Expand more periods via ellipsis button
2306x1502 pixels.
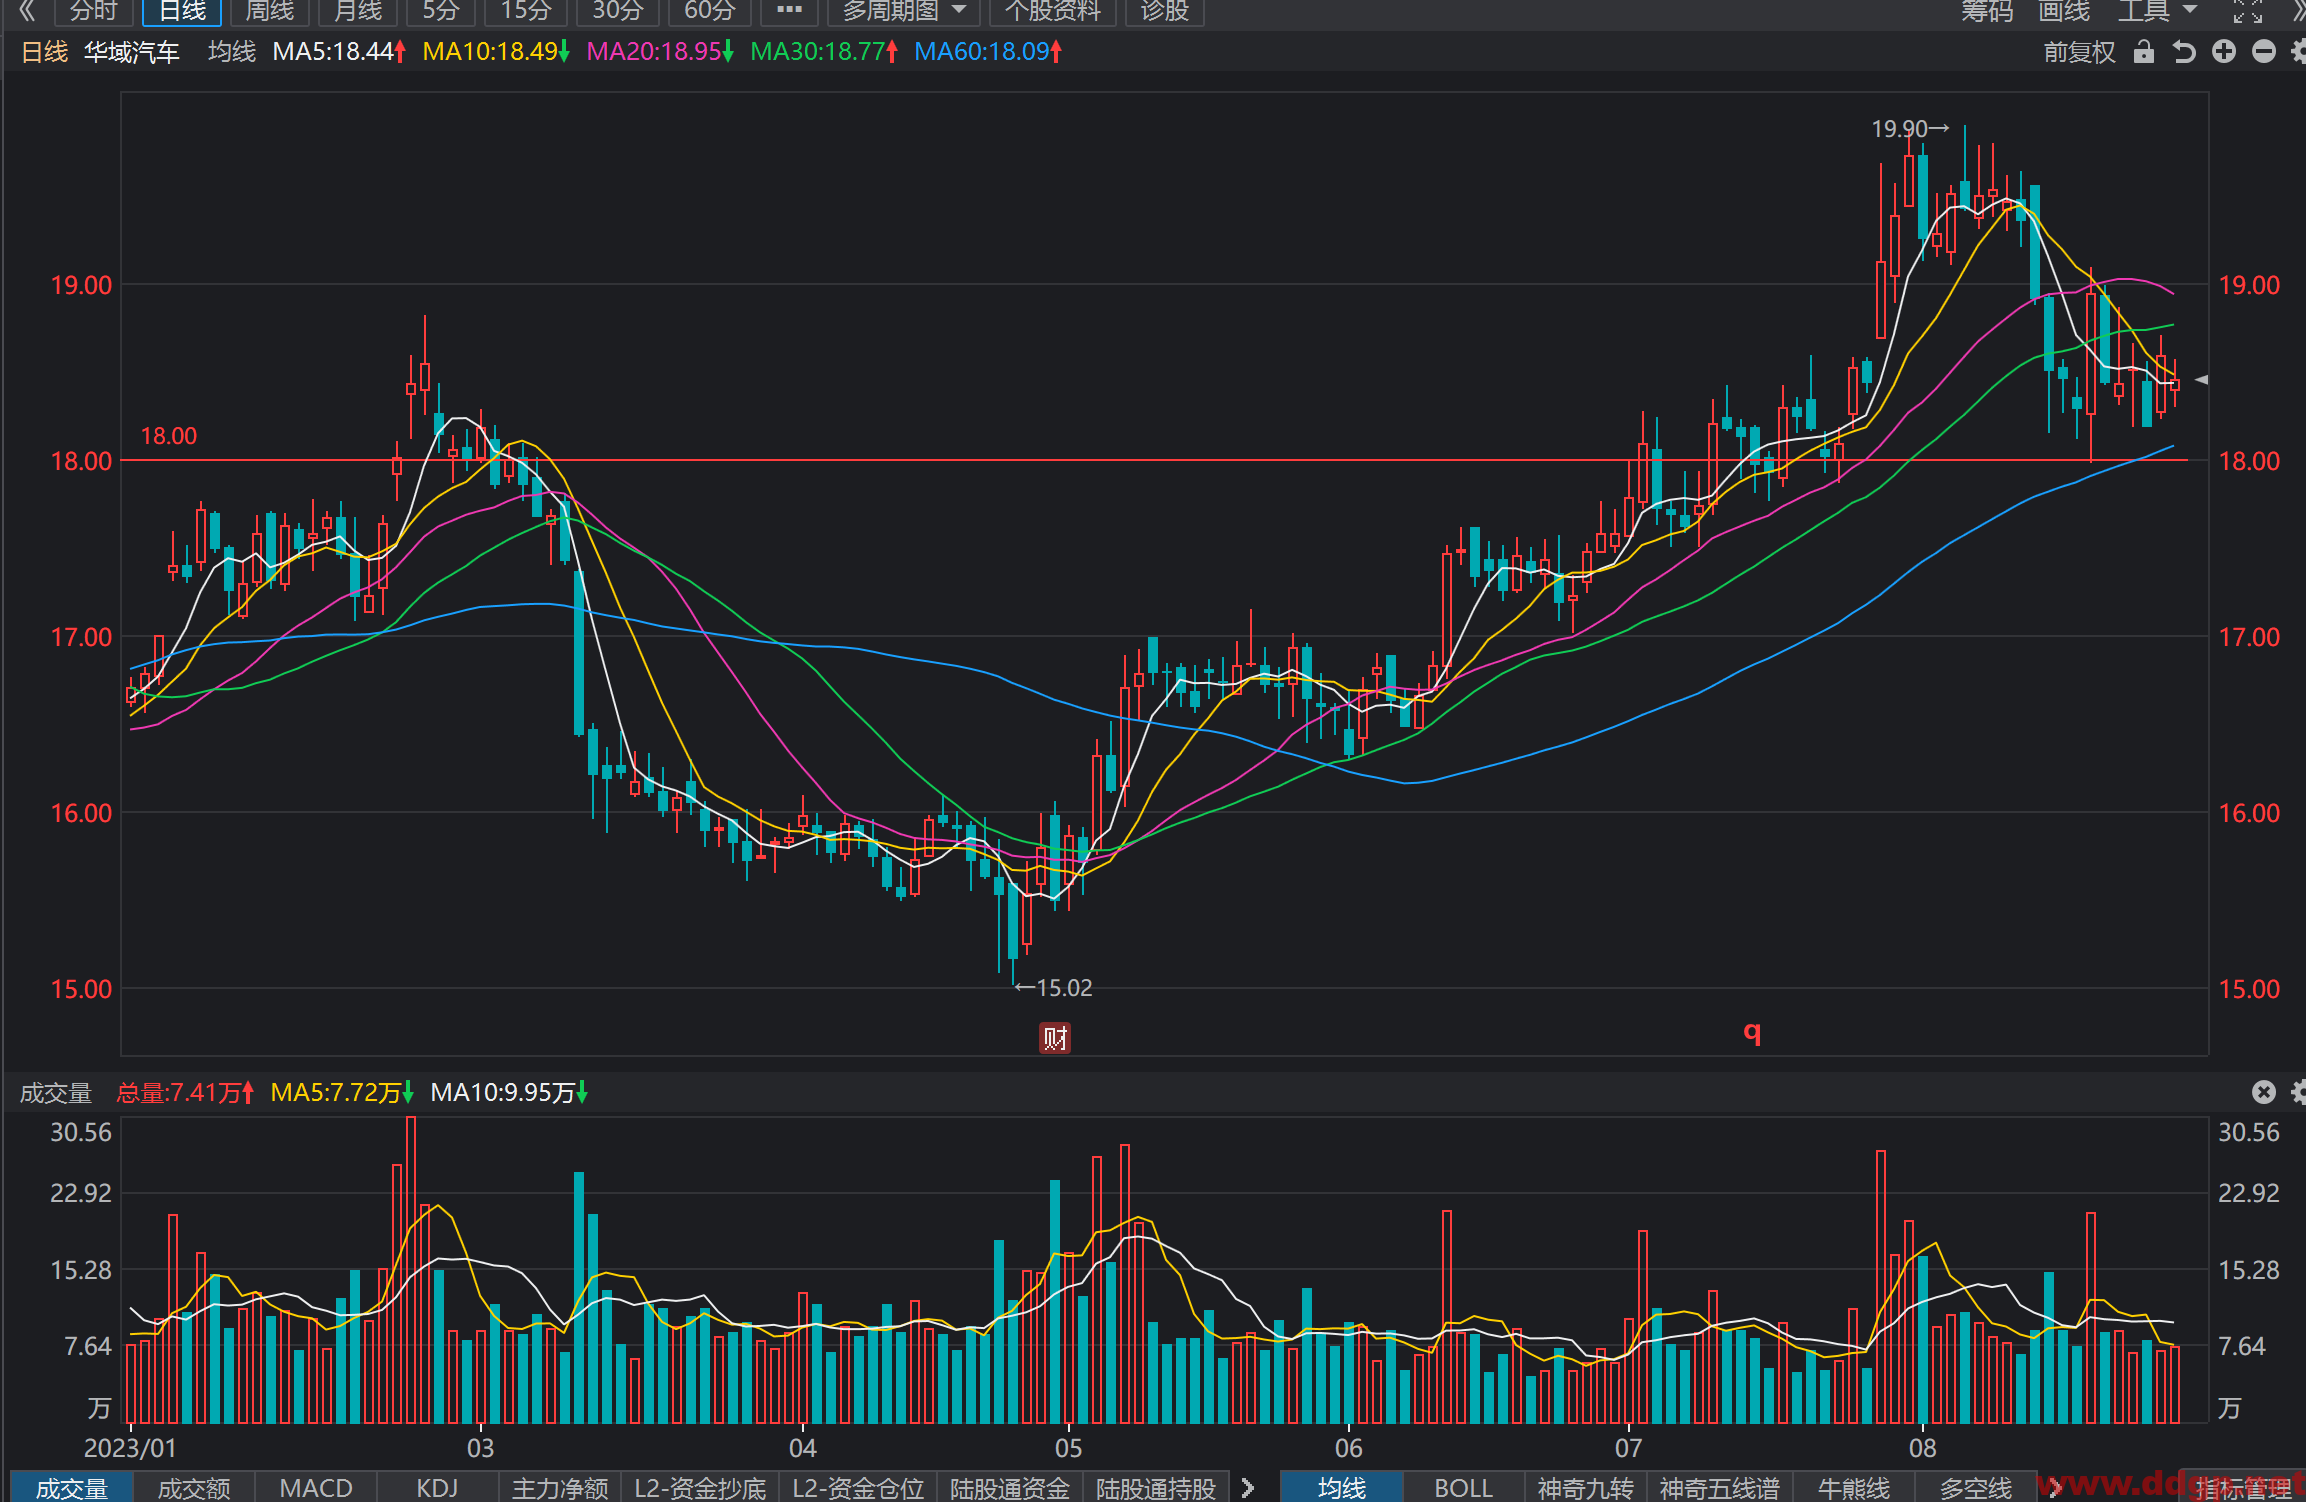pos(789,11)
